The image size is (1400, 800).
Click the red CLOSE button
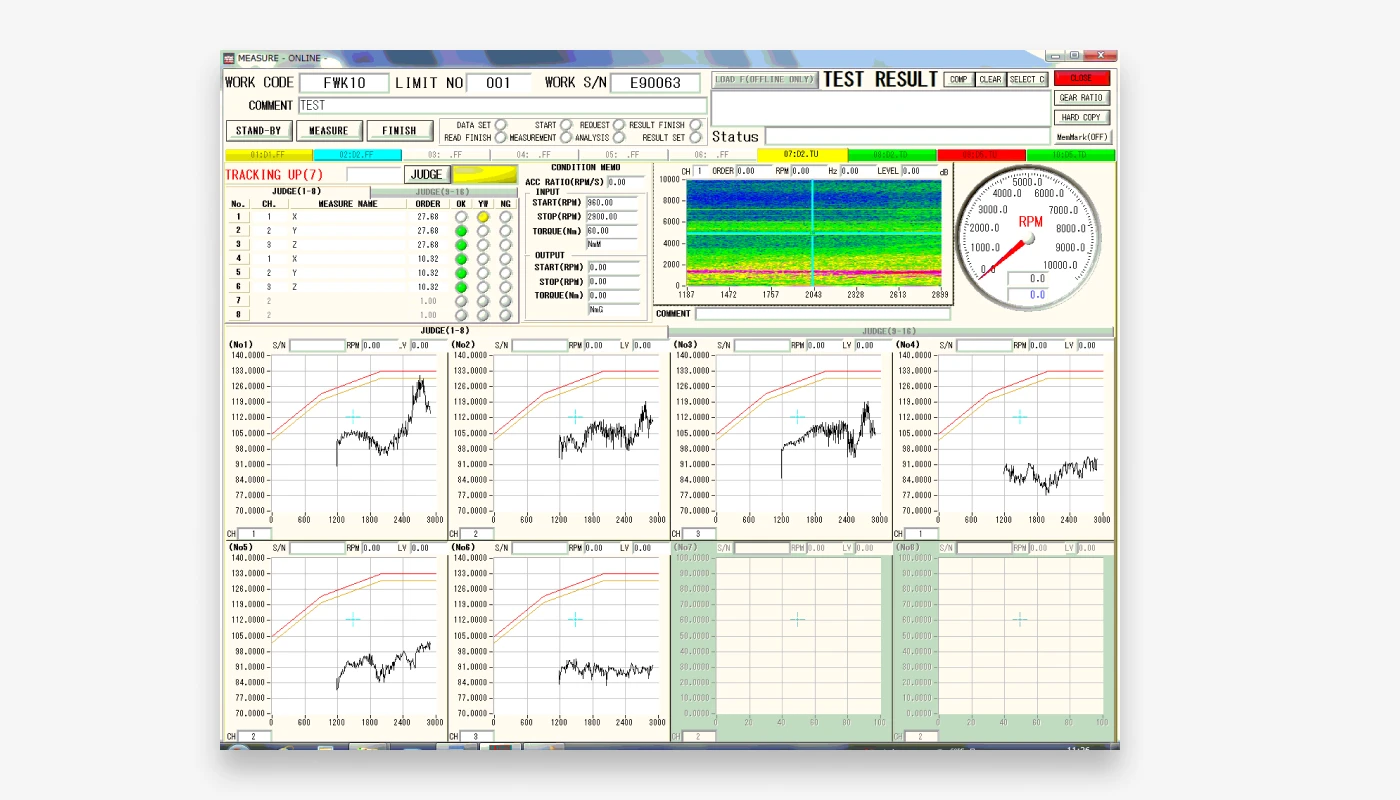point(1081,78)
